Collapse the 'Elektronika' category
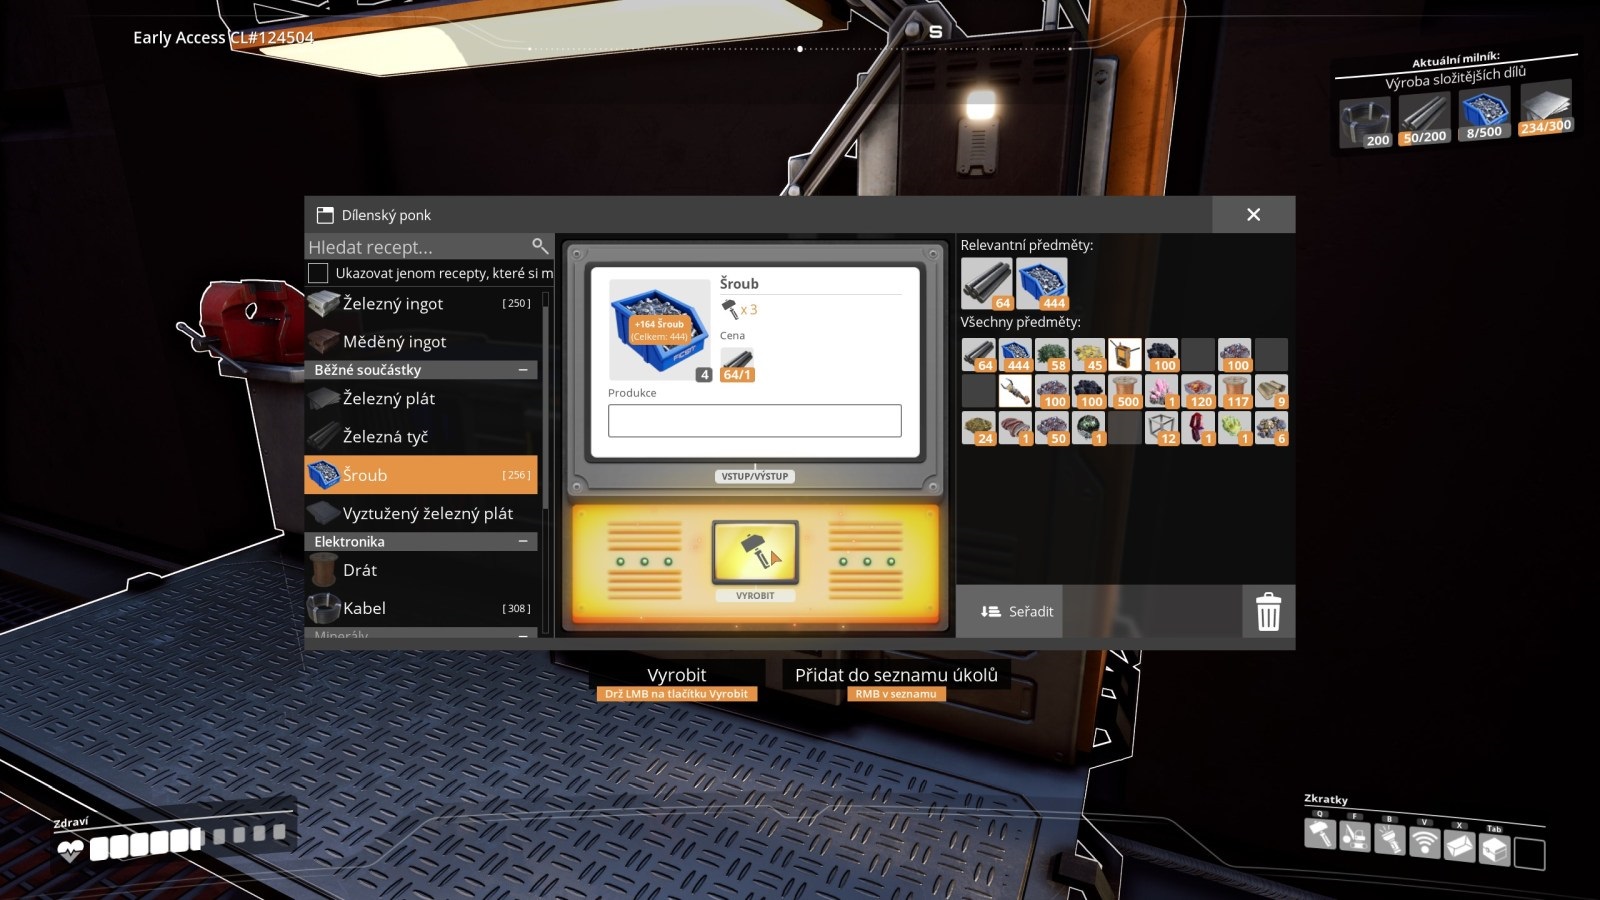This screenshot has width=1600, height=900. point(523,541)
